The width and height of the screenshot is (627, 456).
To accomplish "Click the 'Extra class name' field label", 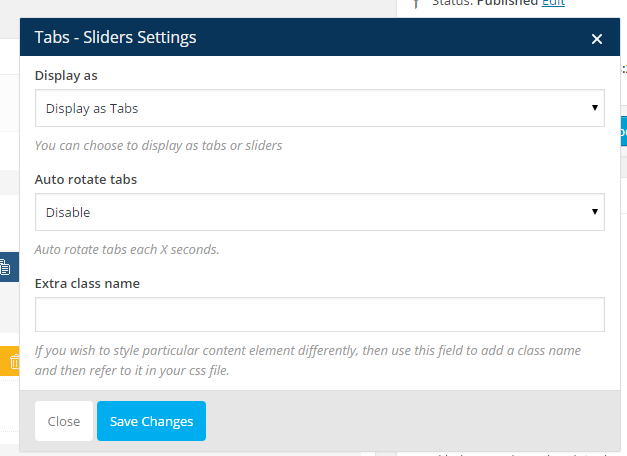I will (x=87, y=283).
